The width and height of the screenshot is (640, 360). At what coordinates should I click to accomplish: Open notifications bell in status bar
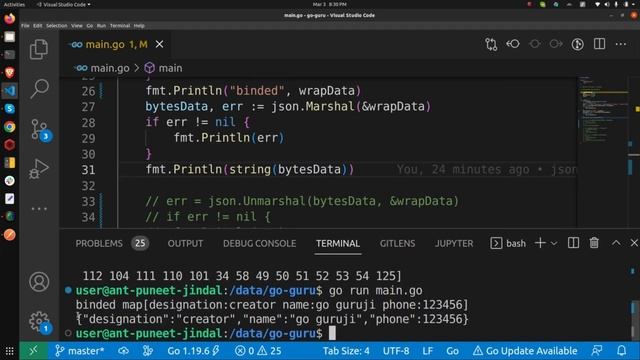[x=622, y=351]
